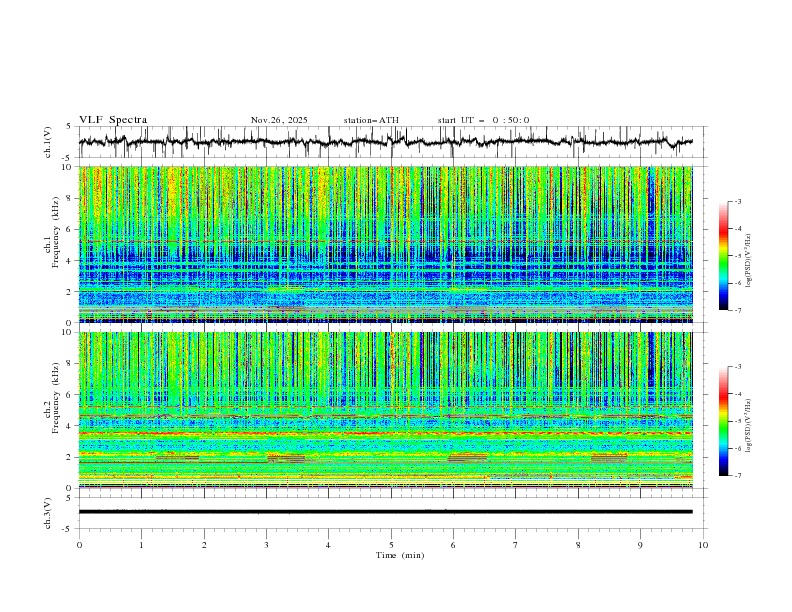Click the ch.3 flat black waveform trace

click(x=386, y=512)
